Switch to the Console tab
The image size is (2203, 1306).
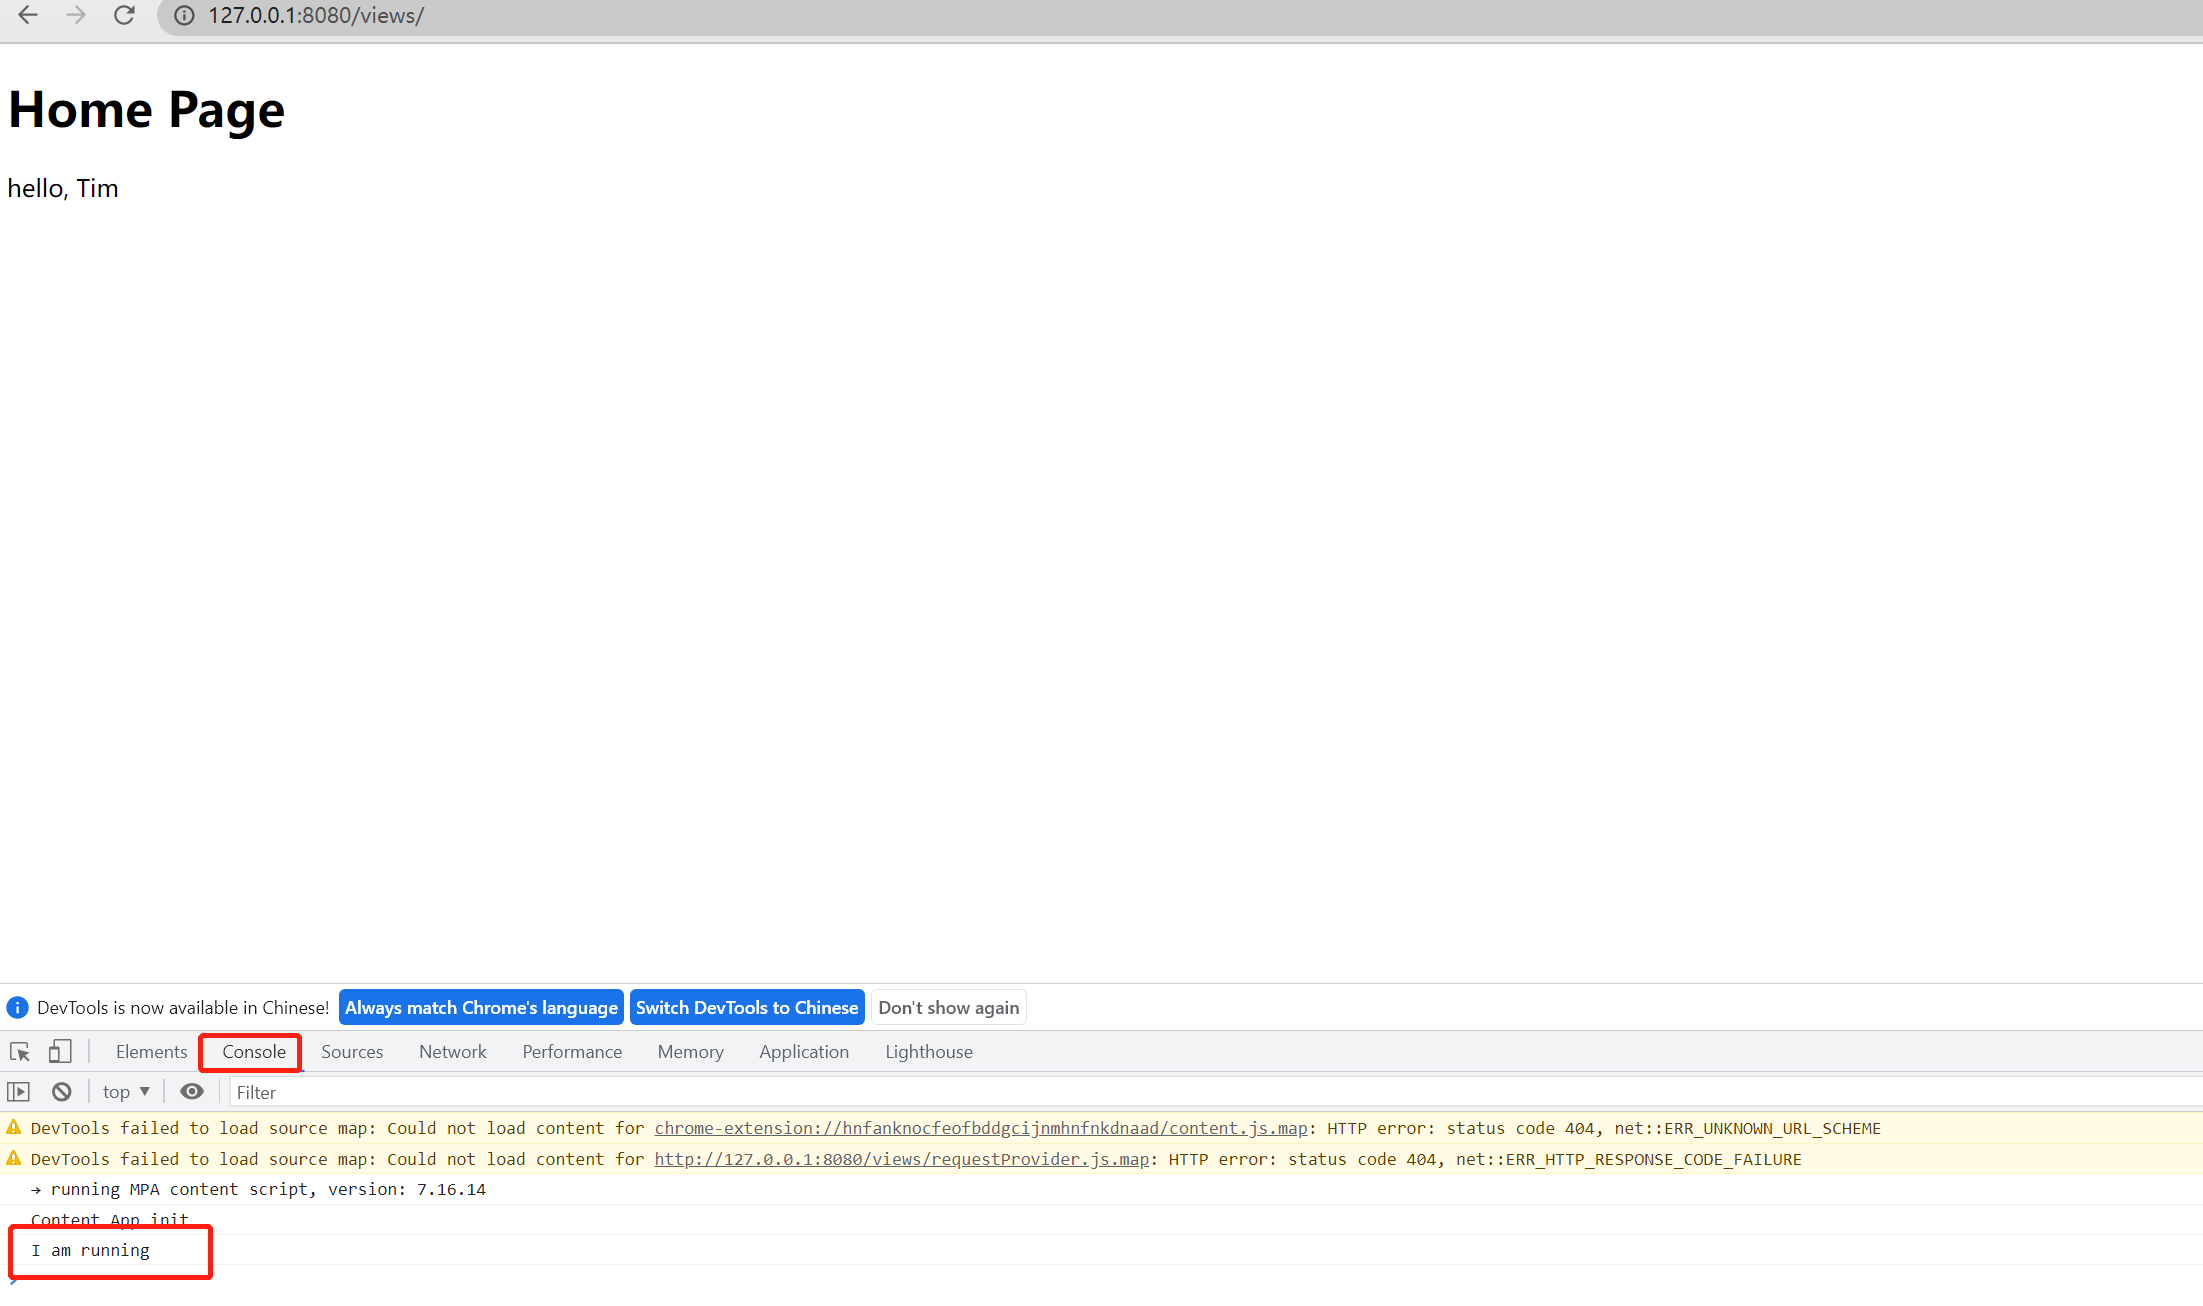coord(254,1052)
